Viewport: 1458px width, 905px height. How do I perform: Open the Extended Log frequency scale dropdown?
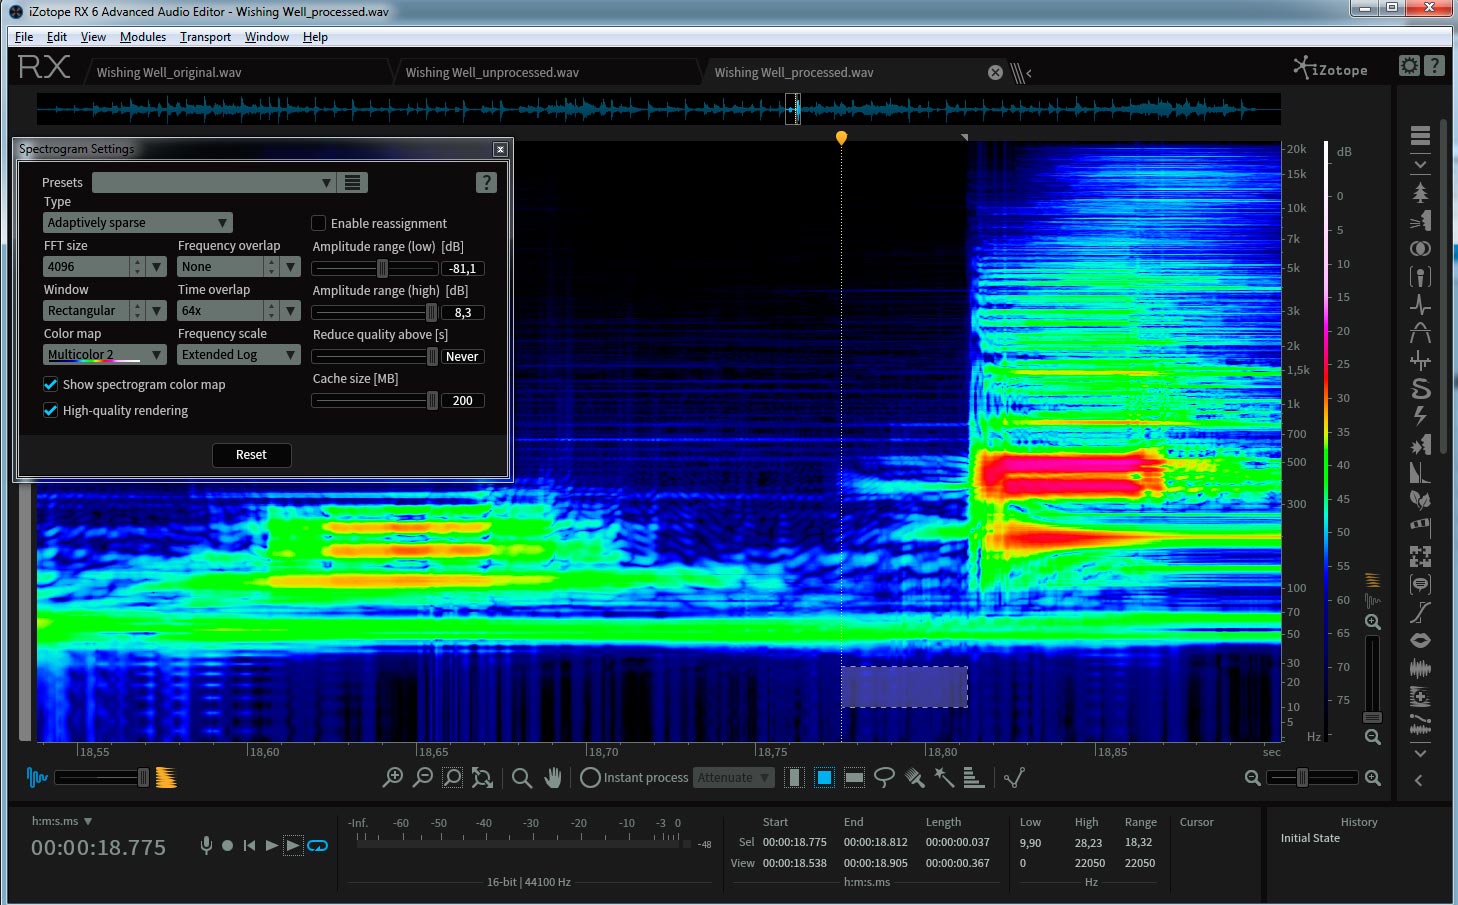click(x=238, y=355)
